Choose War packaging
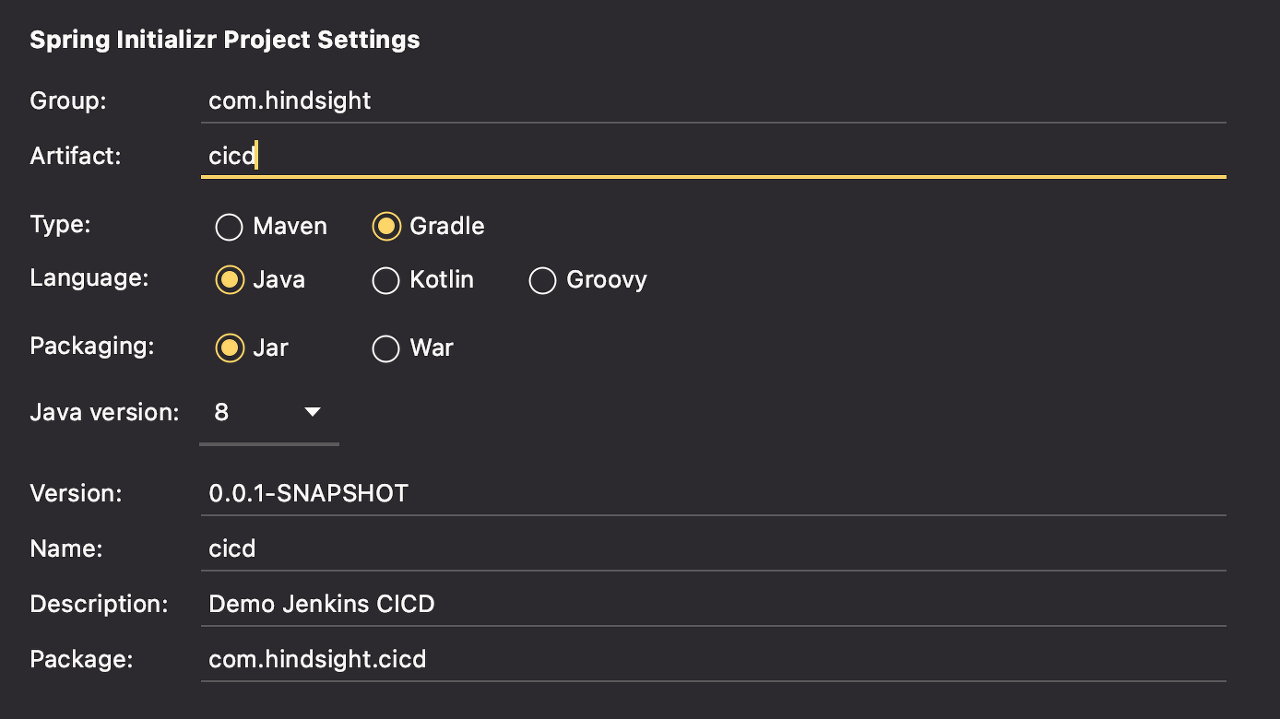1280x719 pixels. 386,349
